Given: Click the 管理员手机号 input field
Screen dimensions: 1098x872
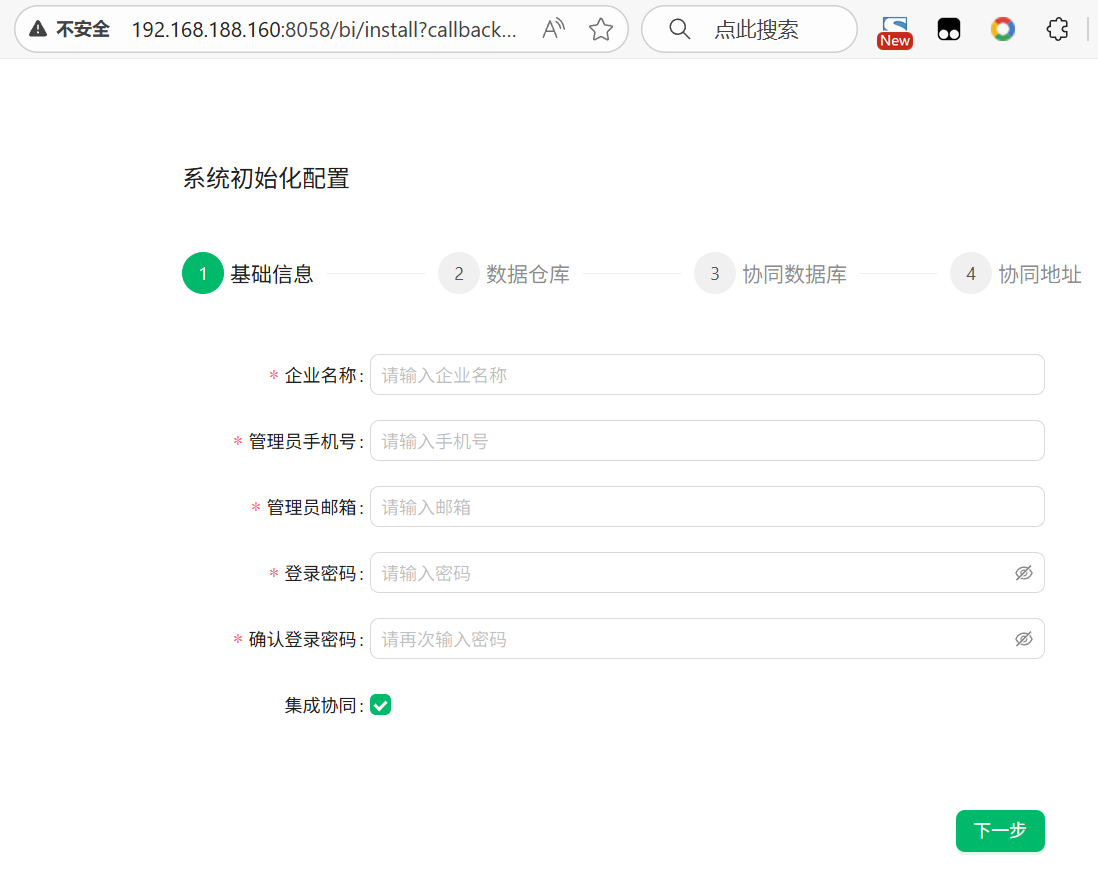Looking at the screenshot, I should pyautogui.click(x=706, y=441).
